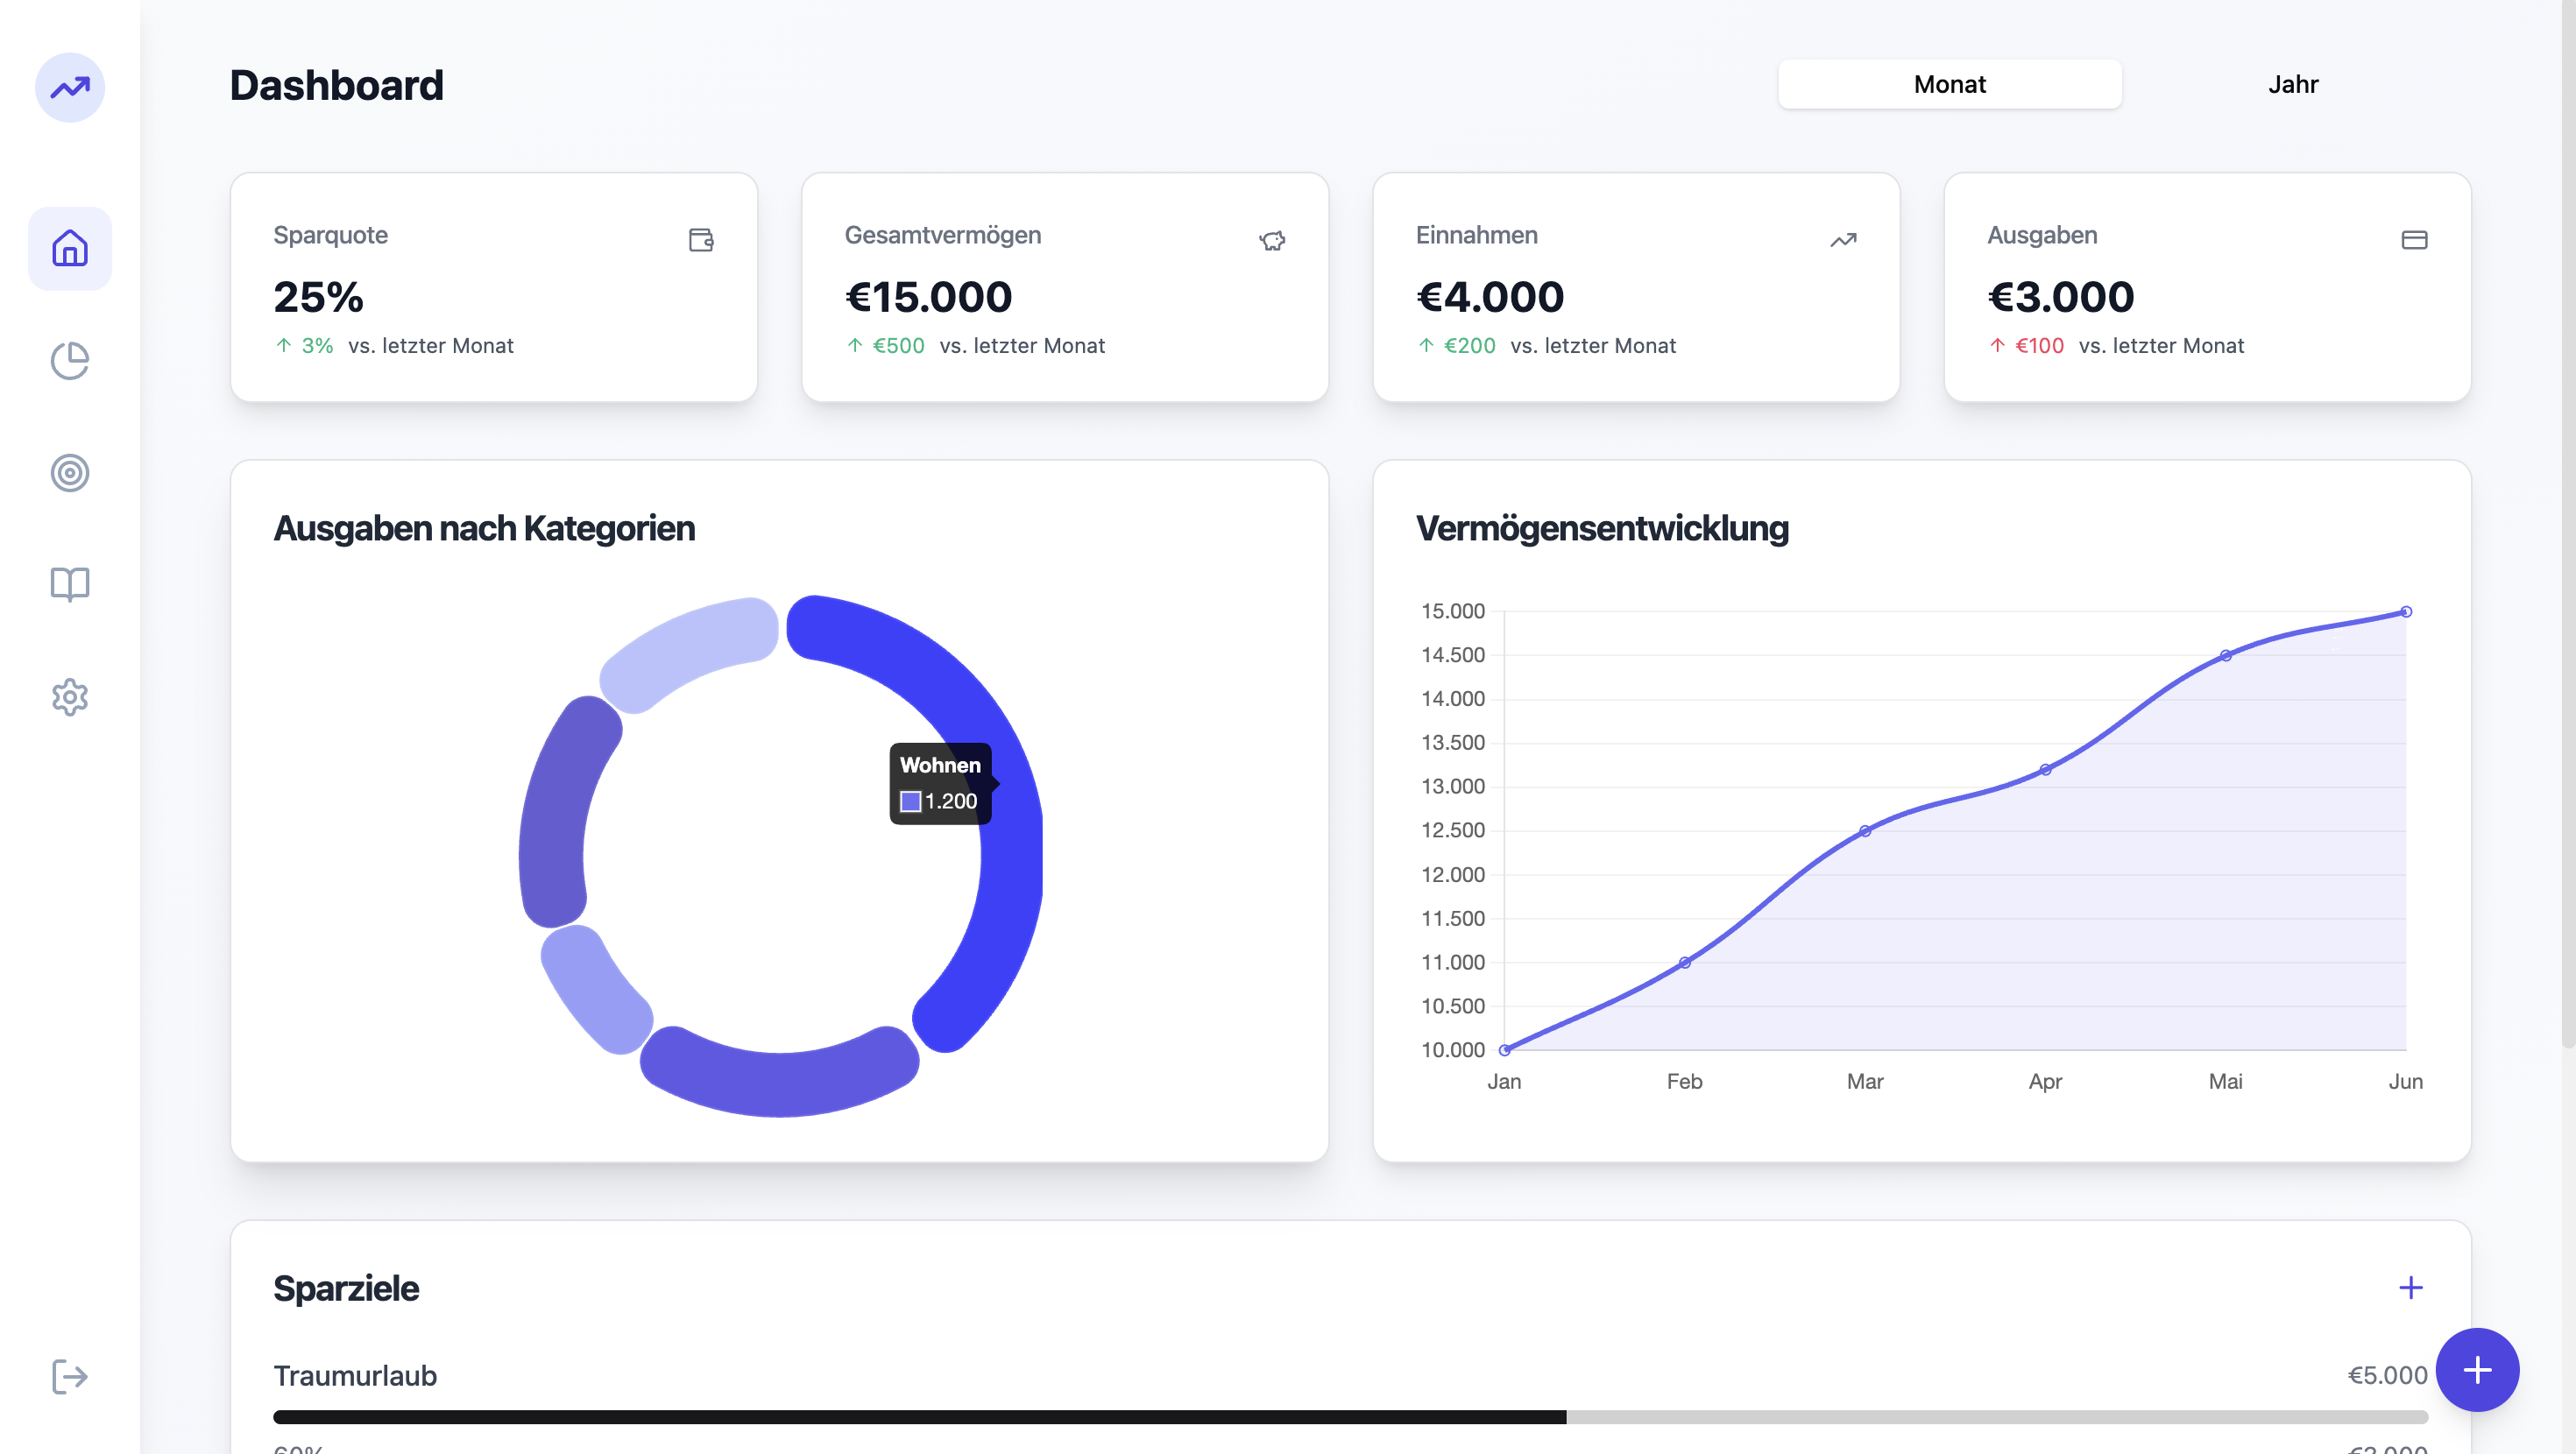Click the €4.000 Einnahmen value
Viewport: 2576px width, 1454px height.
(1490, 297)
